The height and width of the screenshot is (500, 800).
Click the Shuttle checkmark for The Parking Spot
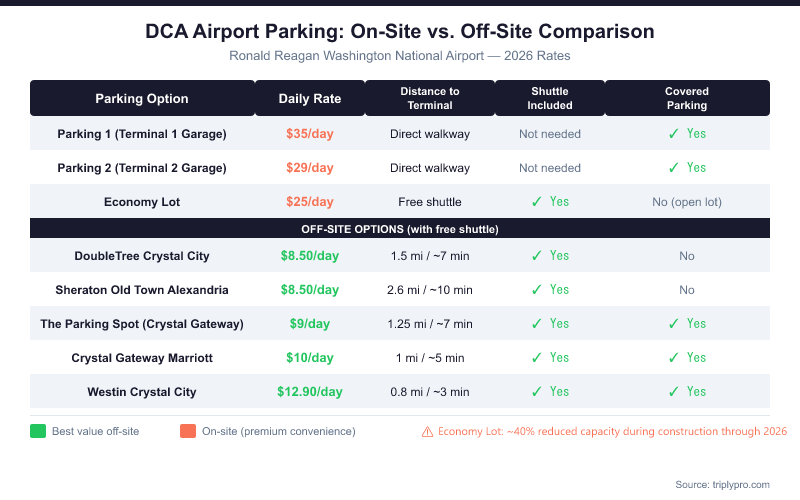537,323
